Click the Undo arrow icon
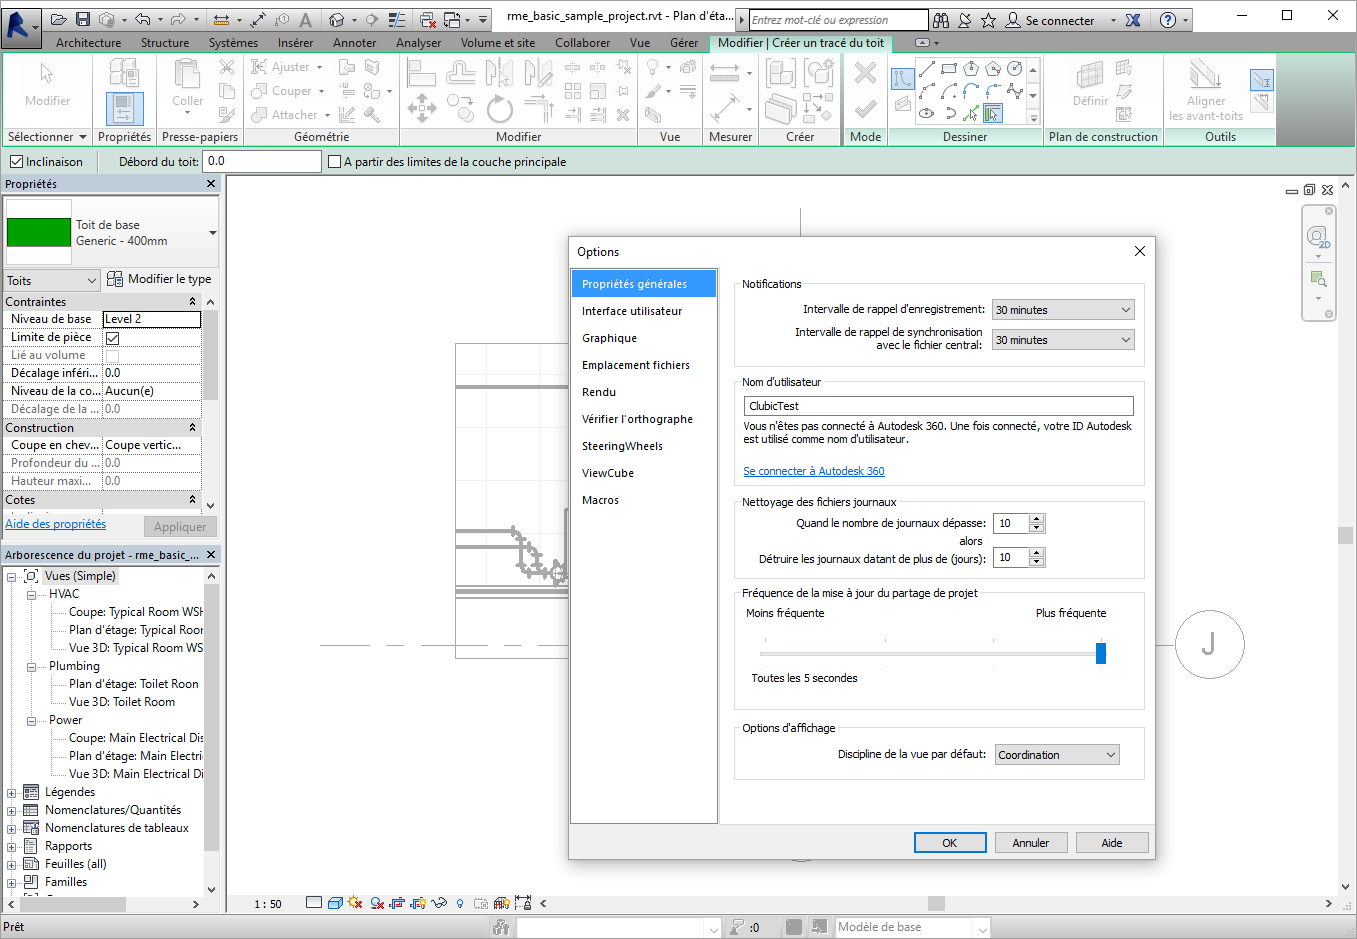 click(142, 20)
